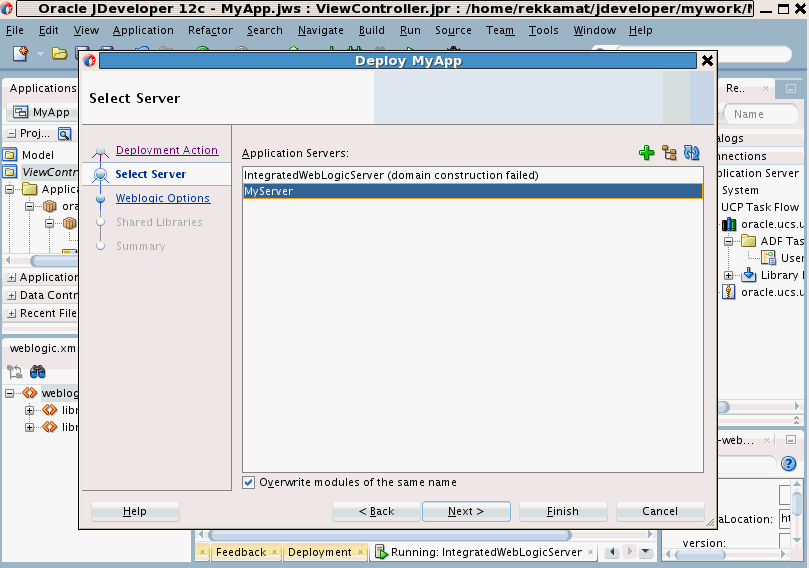The width and height of the screenshot is (809, 568).
Task: Click the Running IntegratedWebLogicServer tab icon
Action: click(381, 552)
